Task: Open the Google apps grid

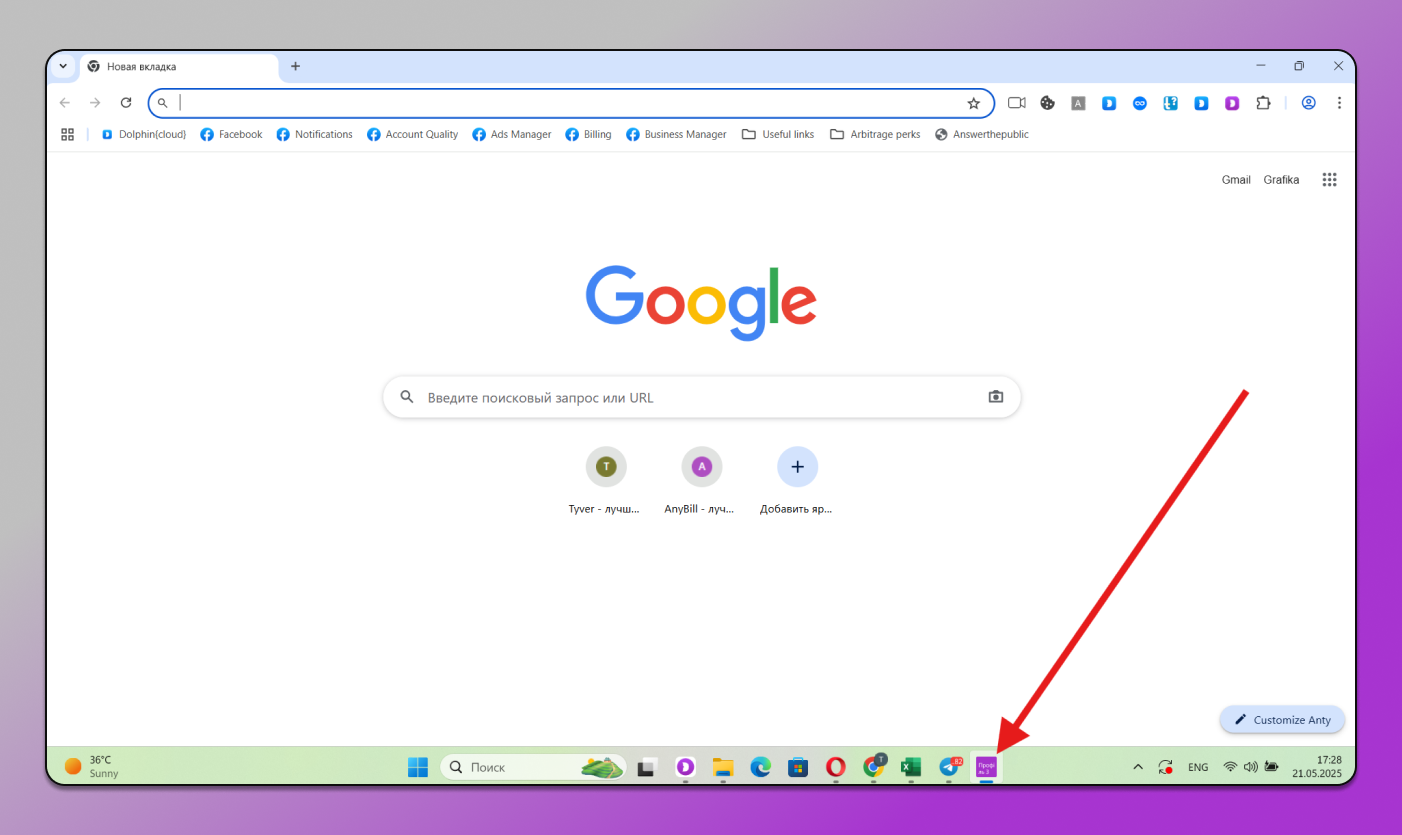Action: point(1329,180)
